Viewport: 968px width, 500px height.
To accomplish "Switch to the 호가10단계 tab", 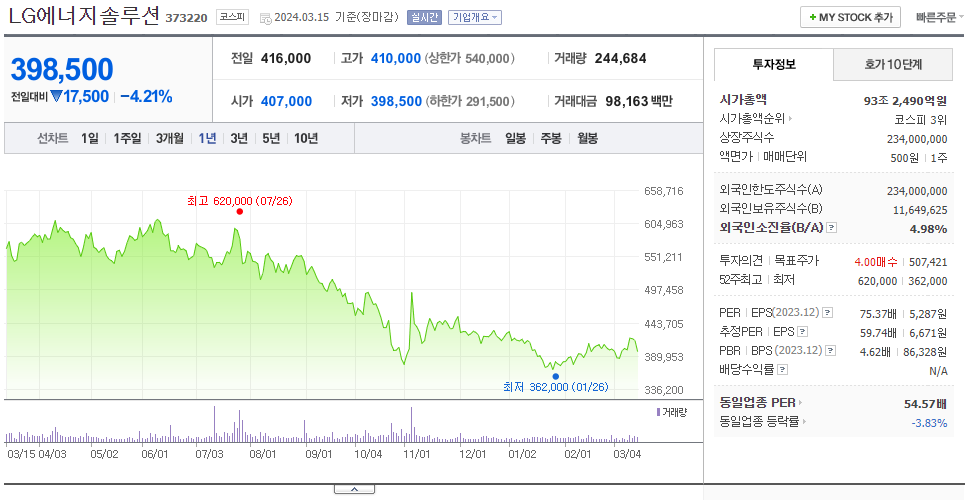I will [x=893, y=64].
